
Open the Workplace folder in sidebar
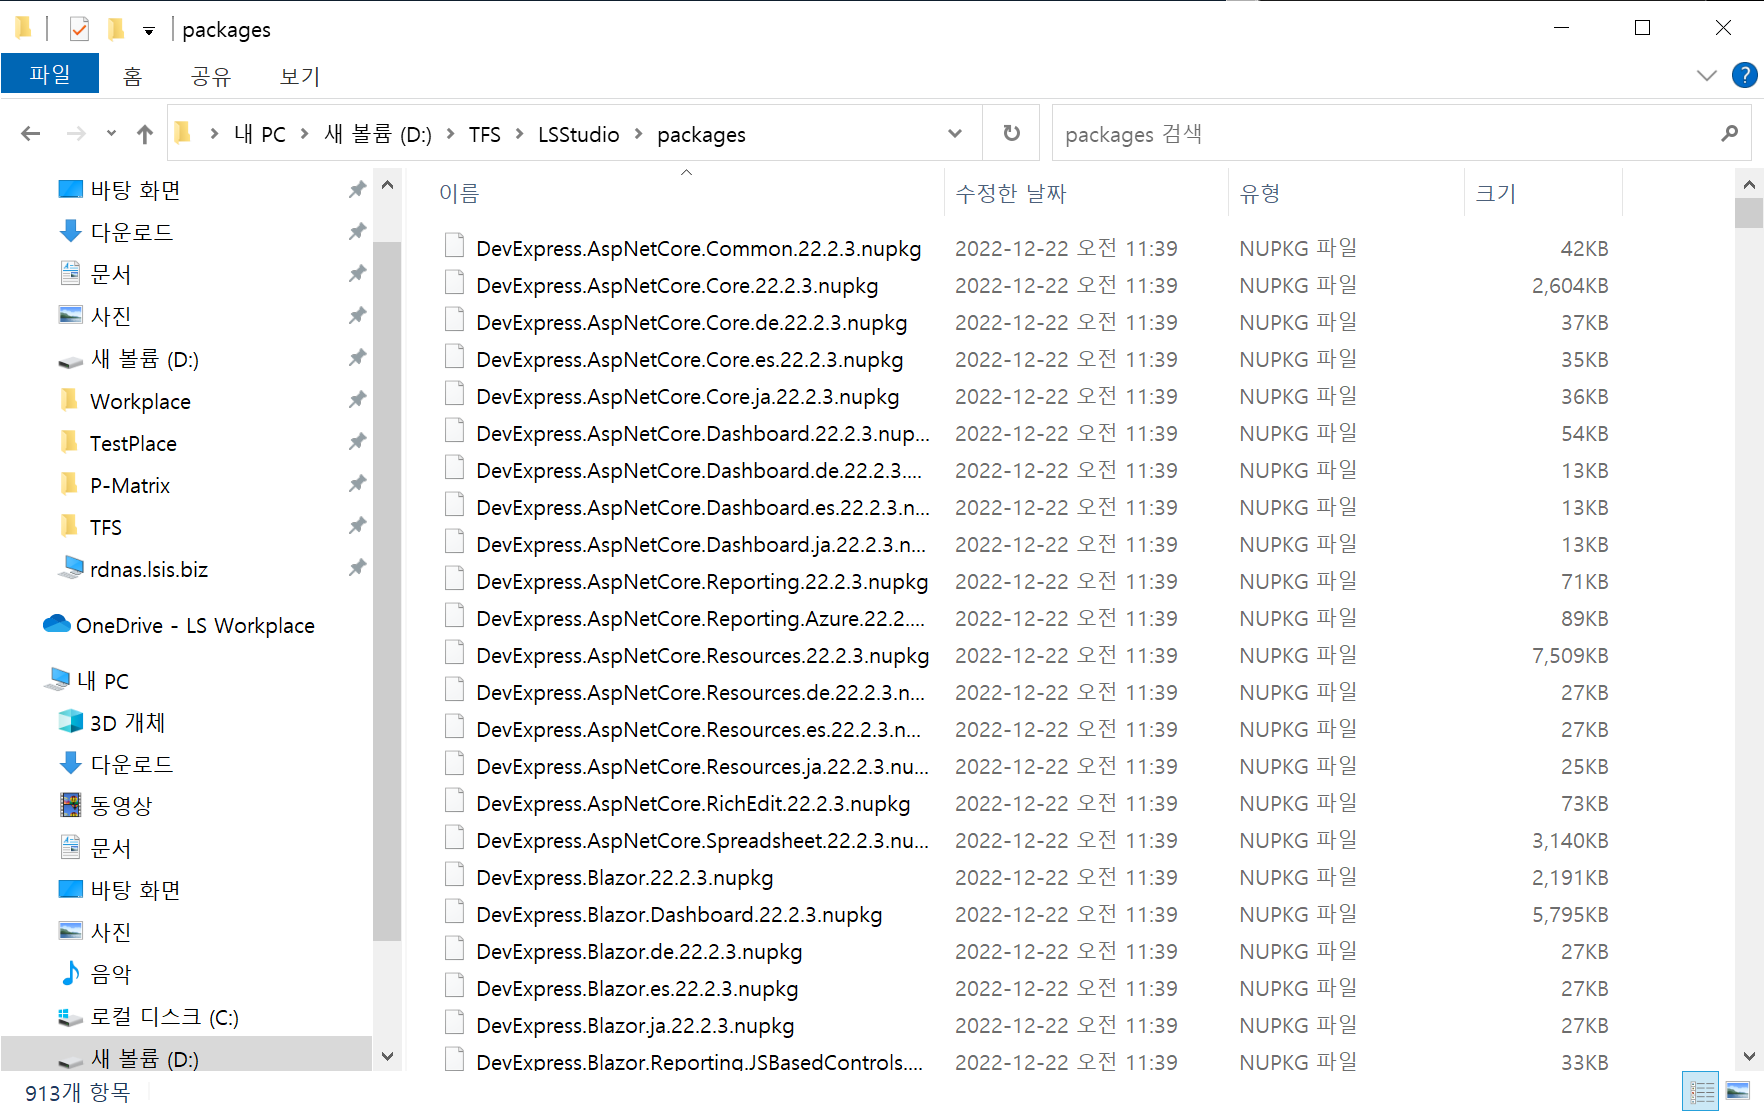140,401
